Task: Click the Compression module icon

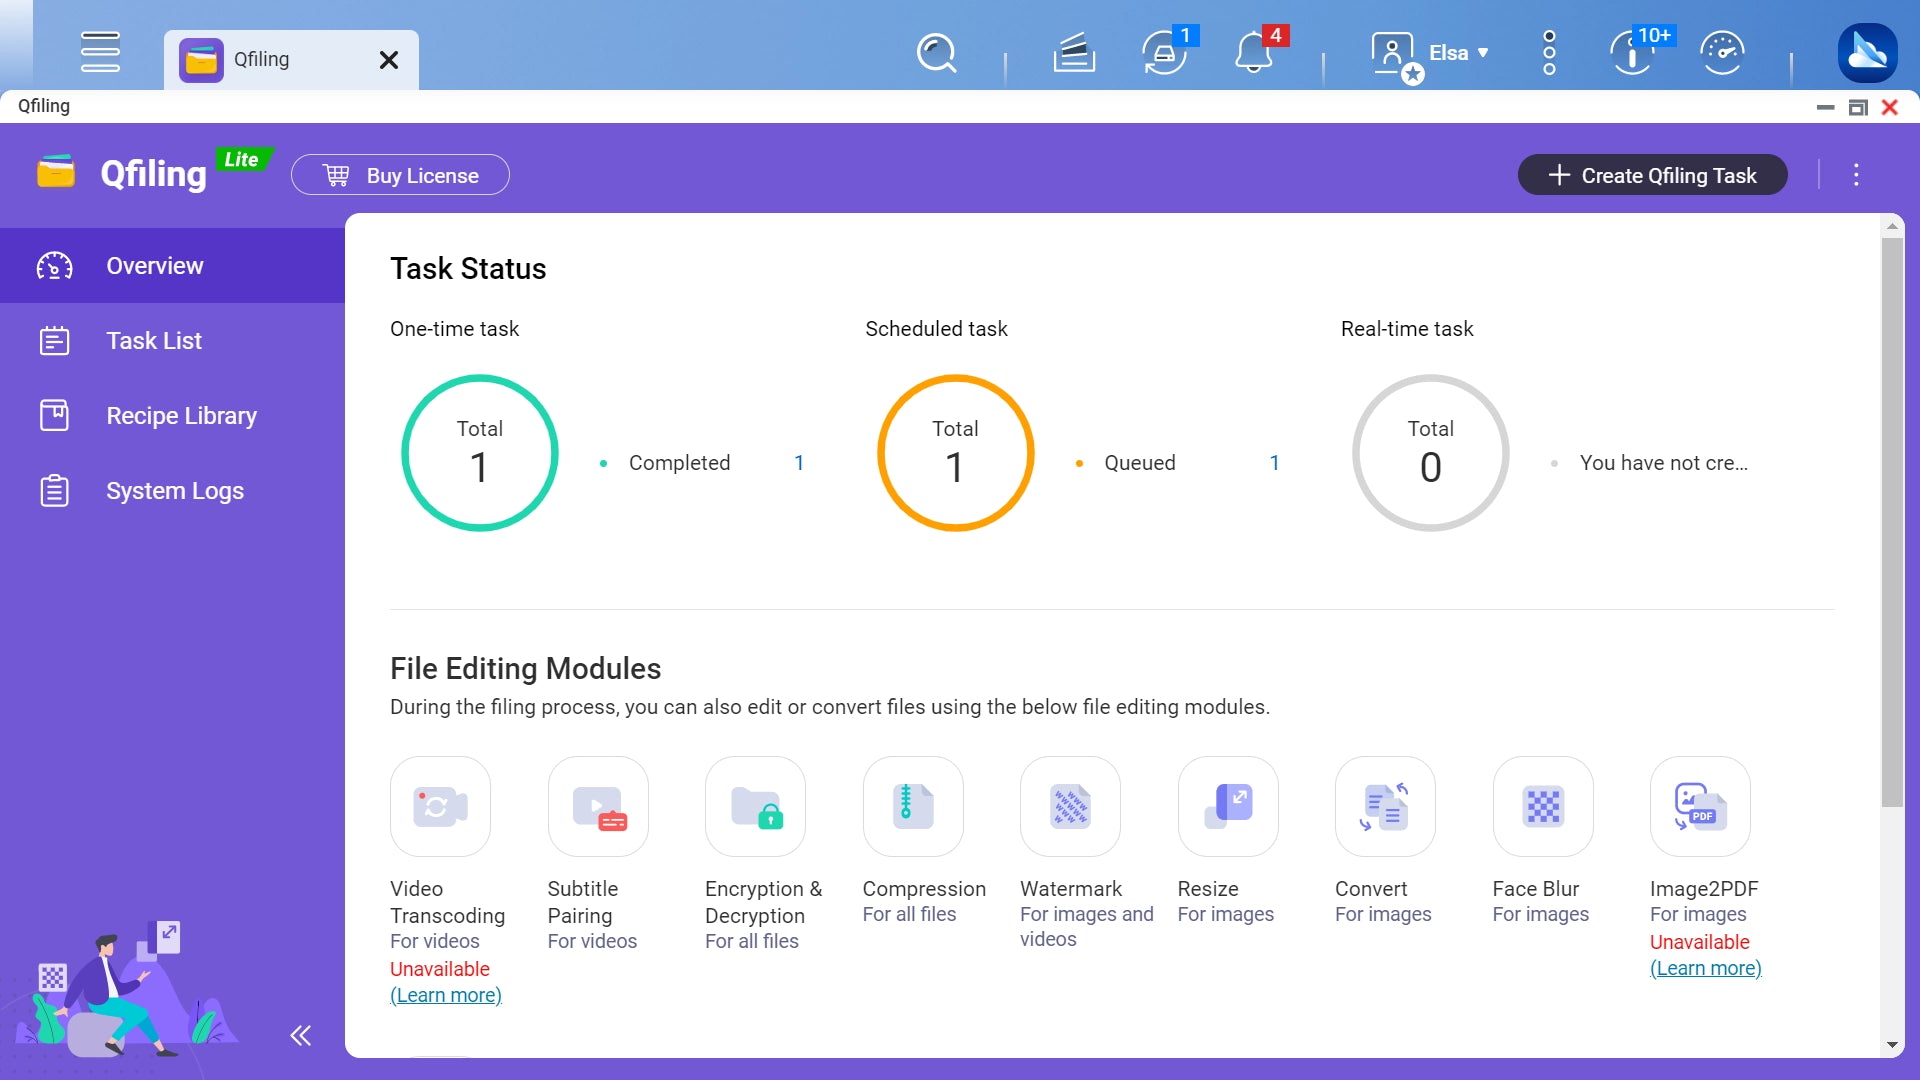Action: 911,806
